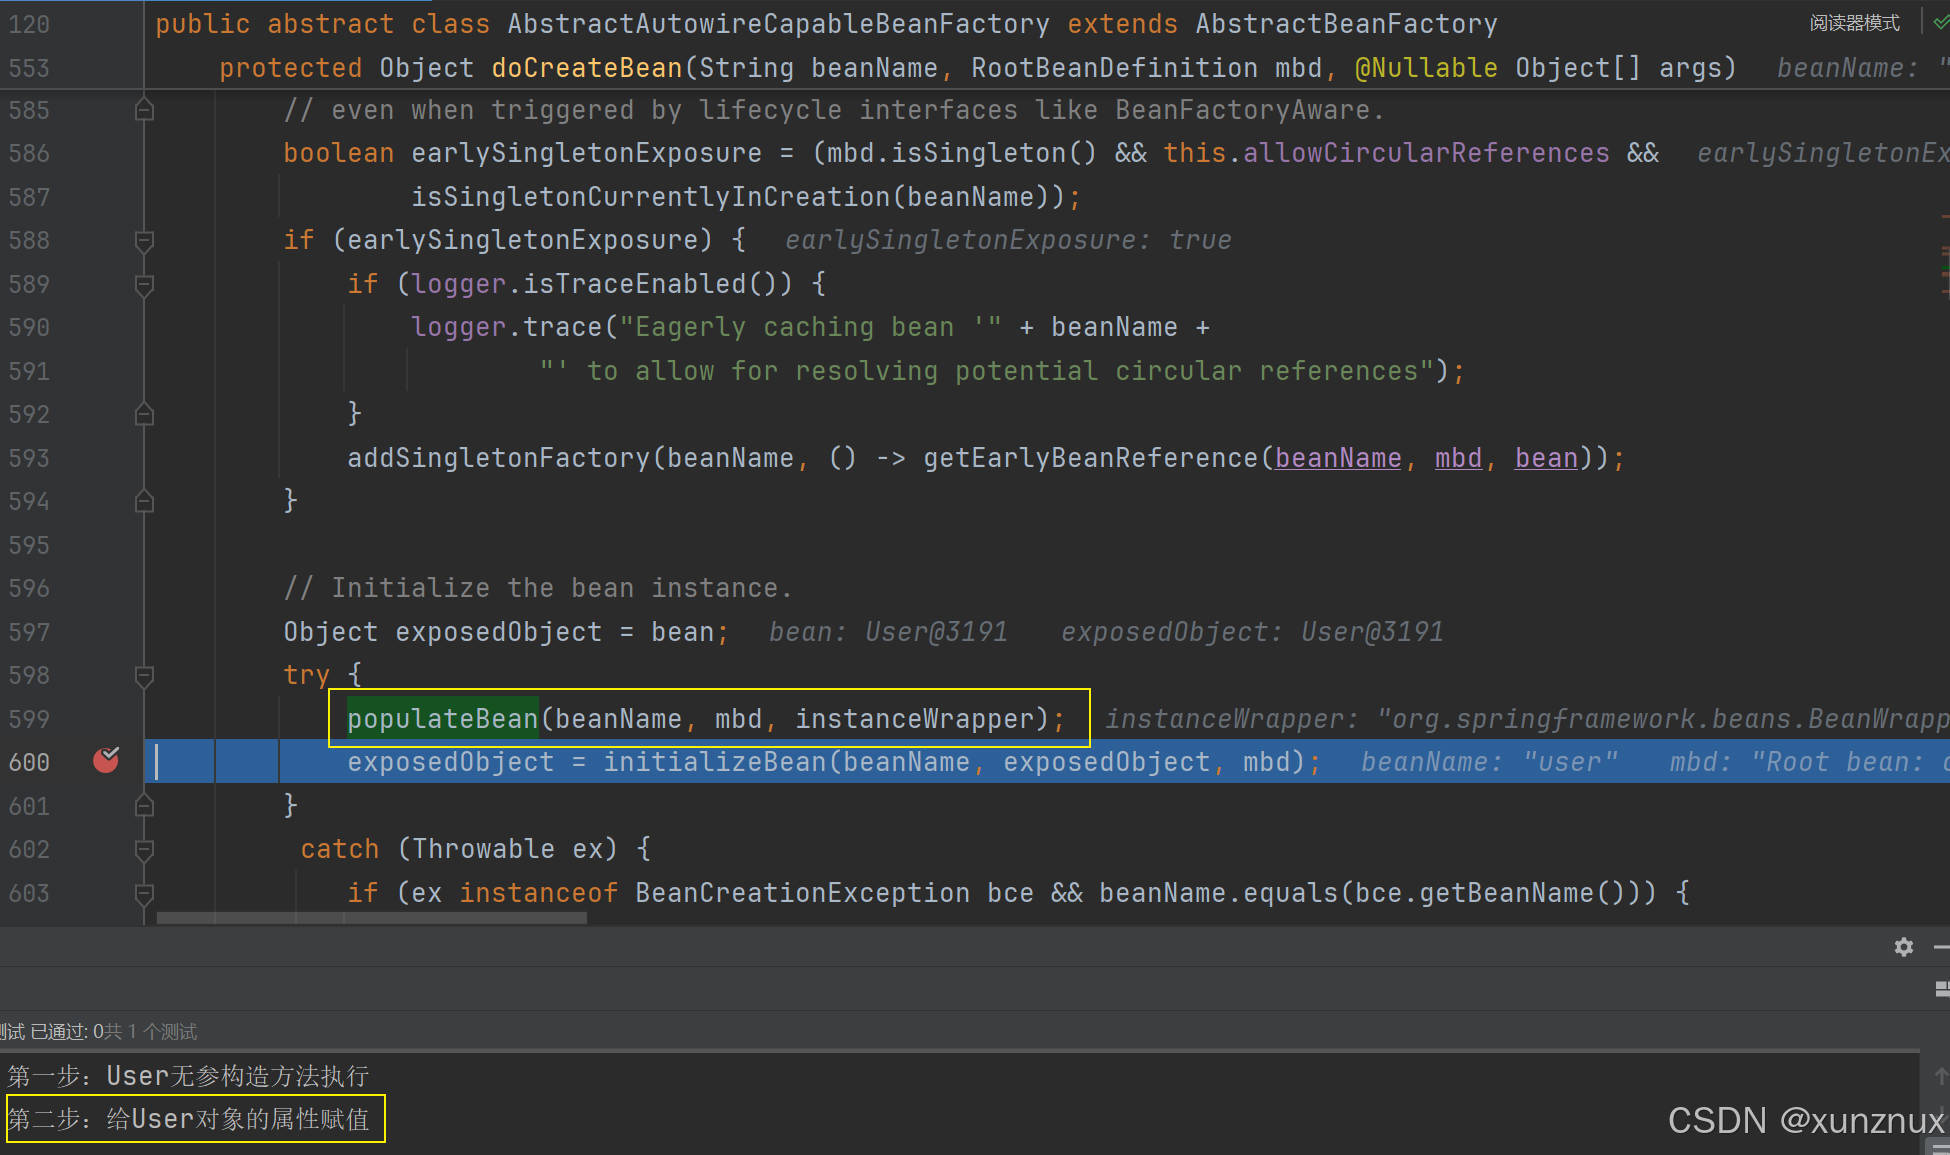This screenshot has height=1155, width=1950.
Task: Click the BeanCreationException type on line 603
Action: (802, 893)
